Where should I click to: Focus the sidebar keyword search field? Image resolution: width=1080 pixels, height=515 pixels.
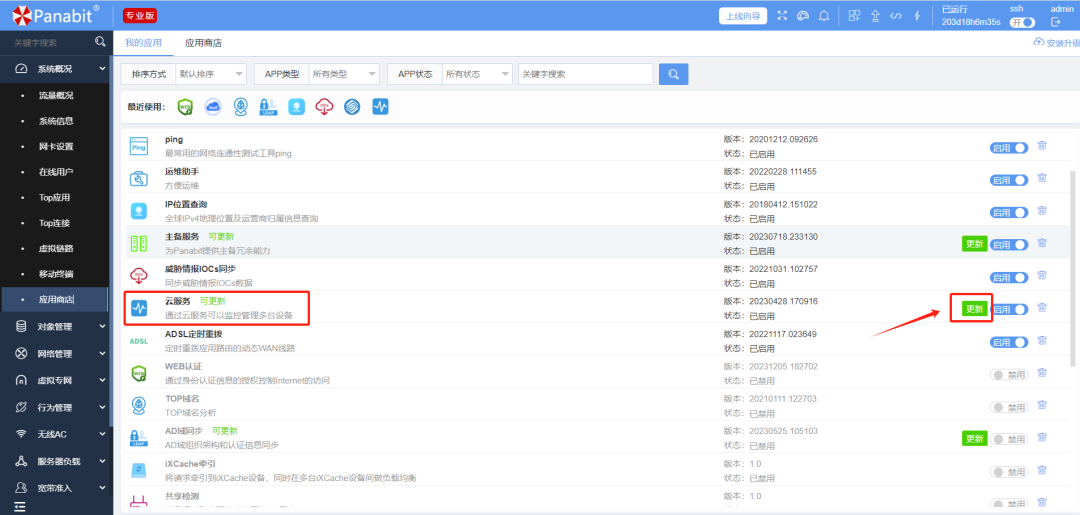pyautogui.click(x=48, y=43)
